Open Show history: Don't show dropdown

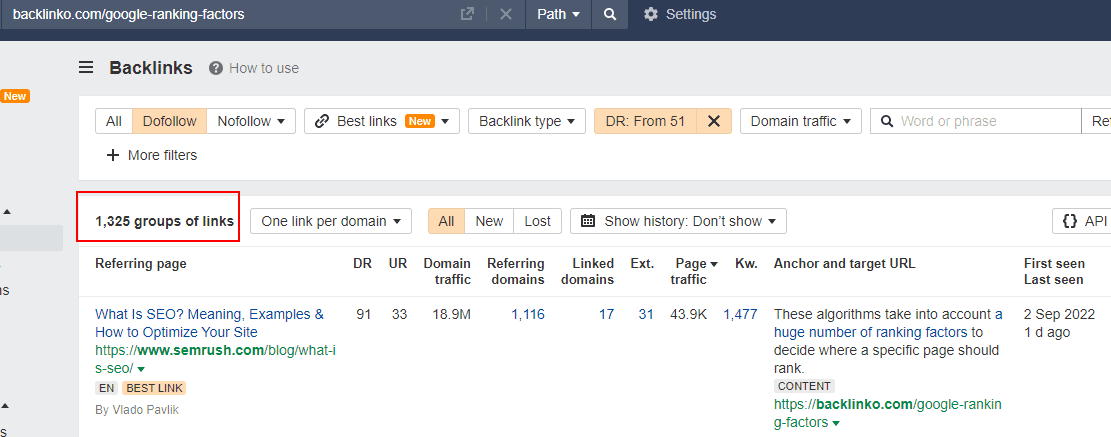678,221
